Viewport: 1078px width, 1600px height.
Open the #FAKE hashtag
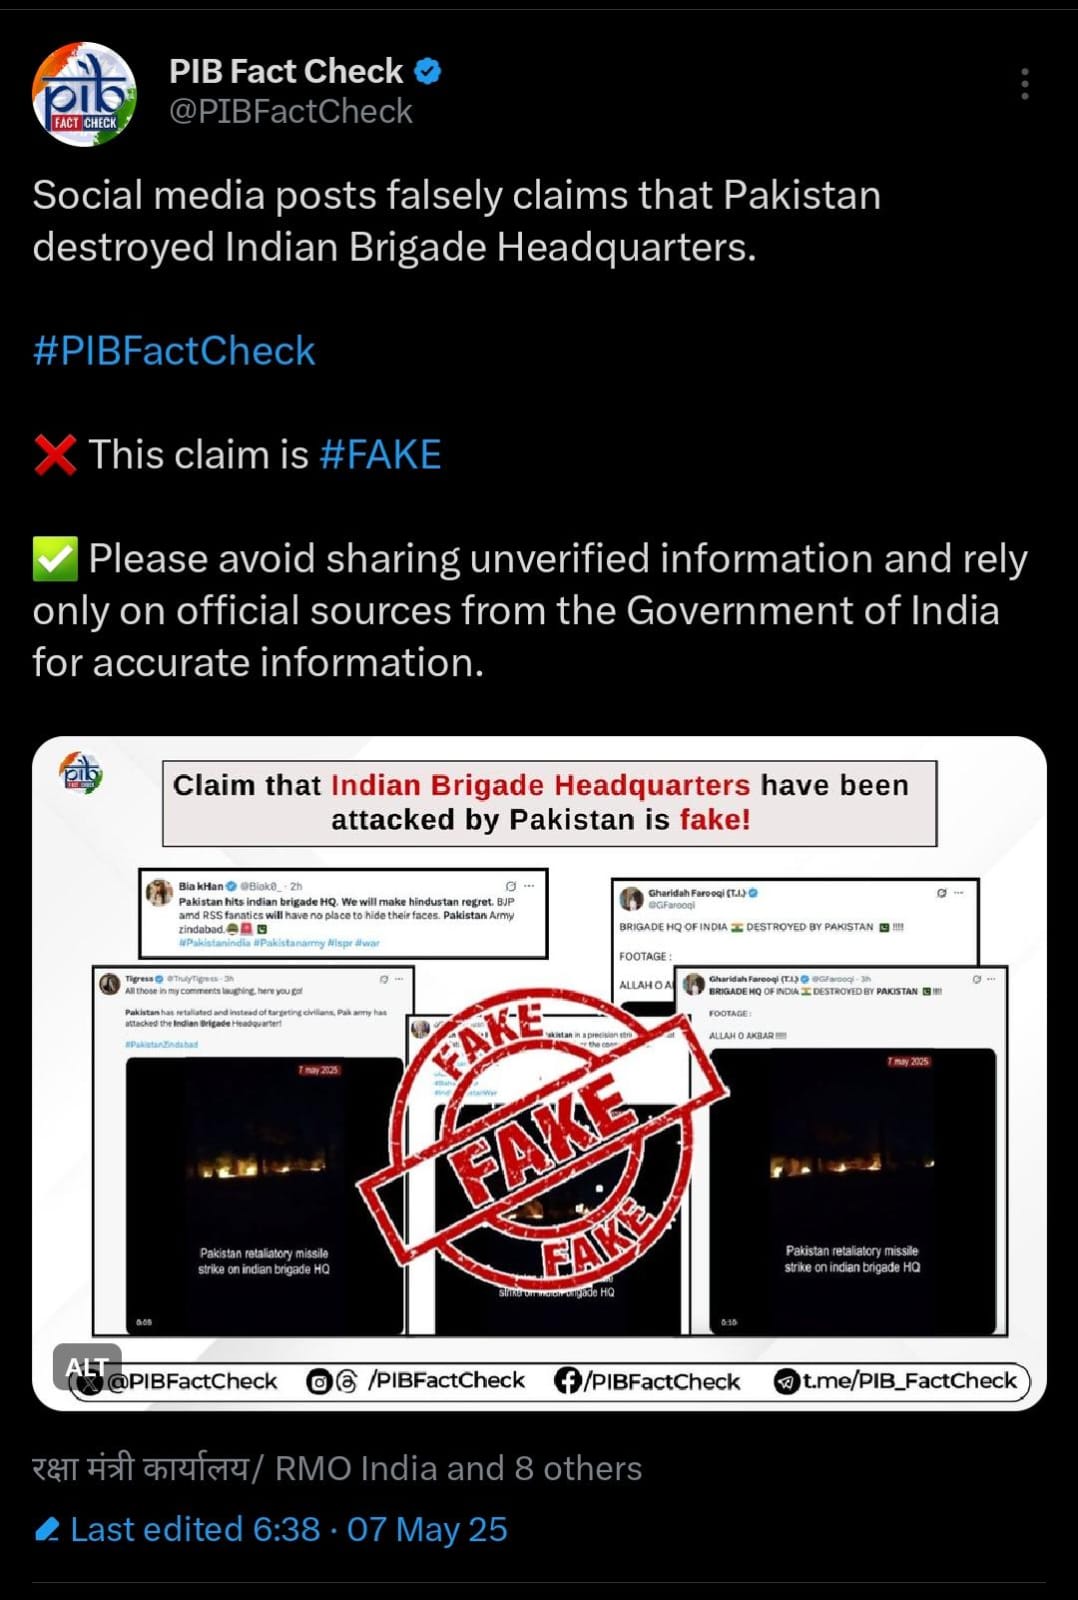coord(380,455)
